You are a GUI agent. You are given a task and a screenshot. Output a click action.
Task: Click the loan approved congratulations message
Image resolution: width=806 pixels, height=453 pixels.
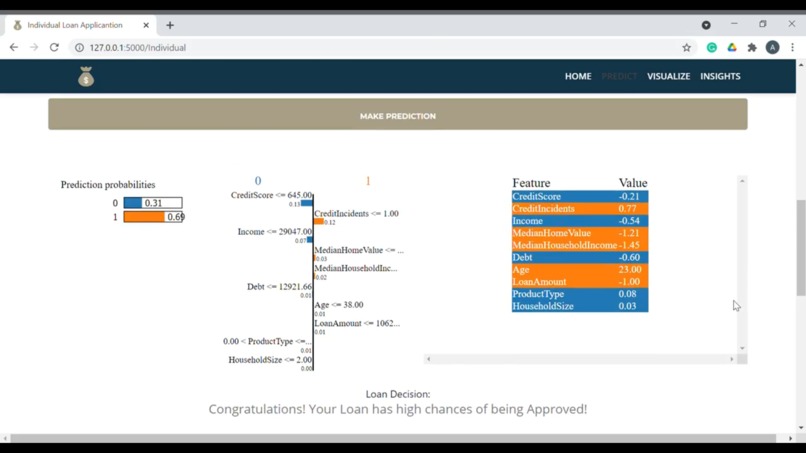397,409
